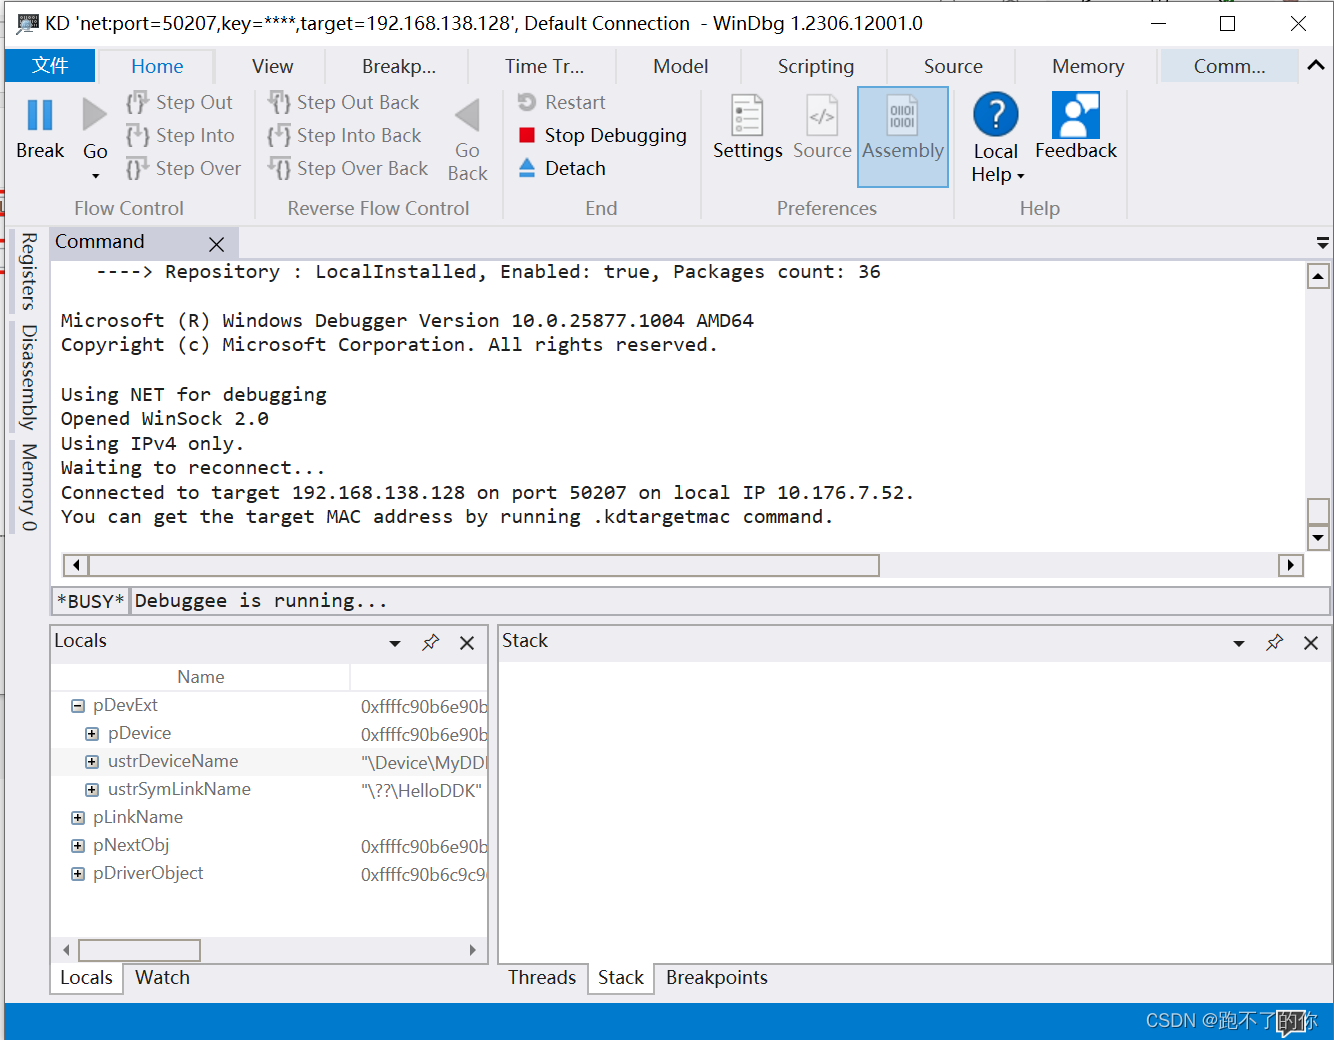Click the Name column header in Locals
1334x1040 pixels.
point(200,677)
